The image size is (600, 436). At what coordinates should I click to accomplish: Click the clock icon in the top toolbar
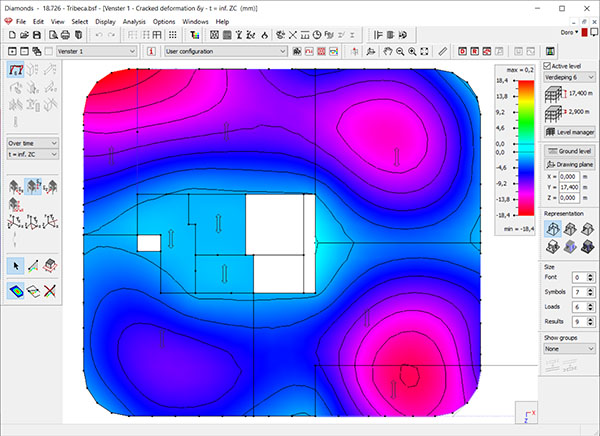[317, 35]
